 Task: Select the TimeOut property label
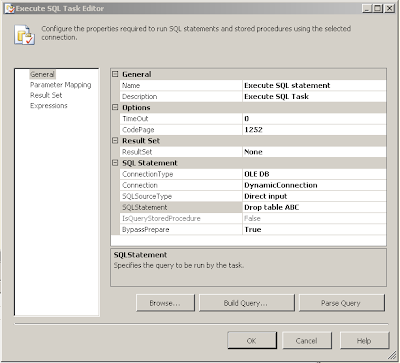(x=181, y=119)
